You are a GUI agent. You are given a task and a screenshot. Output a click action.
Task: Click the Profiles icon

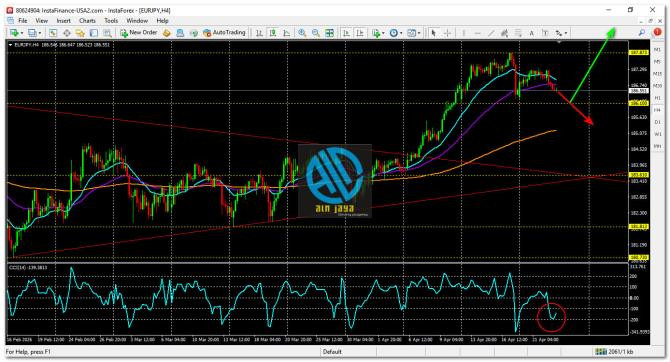pyautogui.click(x=32, y=33)
